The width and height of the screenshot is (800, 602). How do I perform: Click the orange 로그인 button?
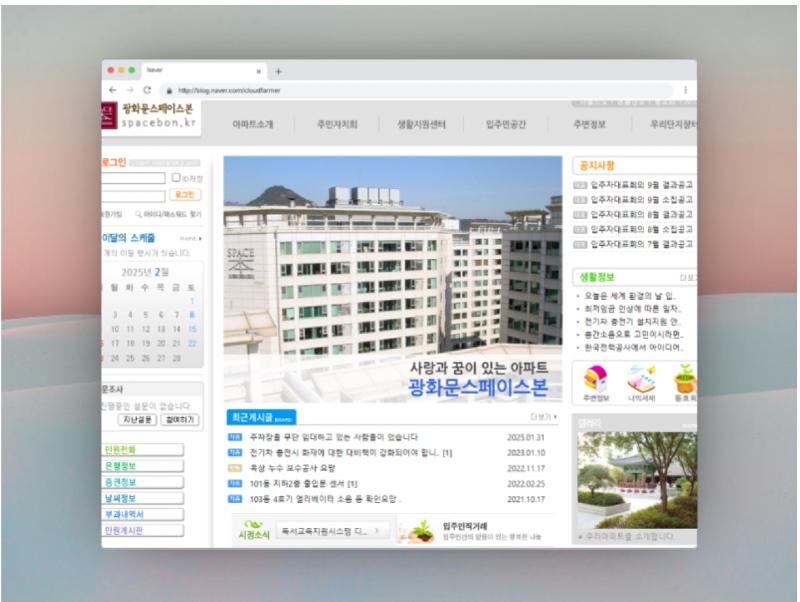coord(185,195)
